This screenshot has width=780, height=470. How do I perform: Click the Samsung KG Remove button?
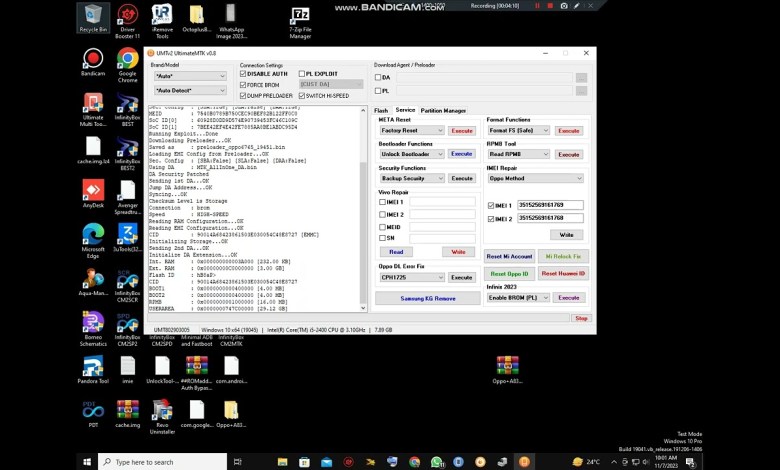pyautogui.click(x=428, y=298)
